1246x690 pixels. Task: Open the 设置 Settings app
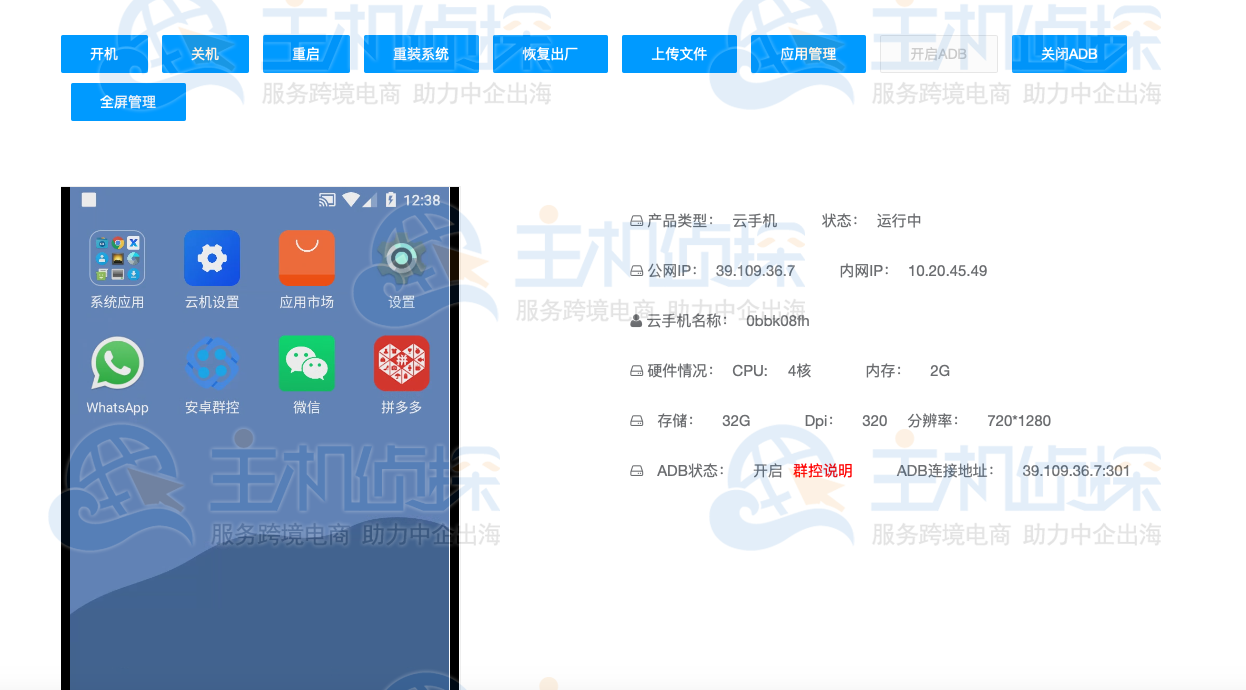coord(401,258)
